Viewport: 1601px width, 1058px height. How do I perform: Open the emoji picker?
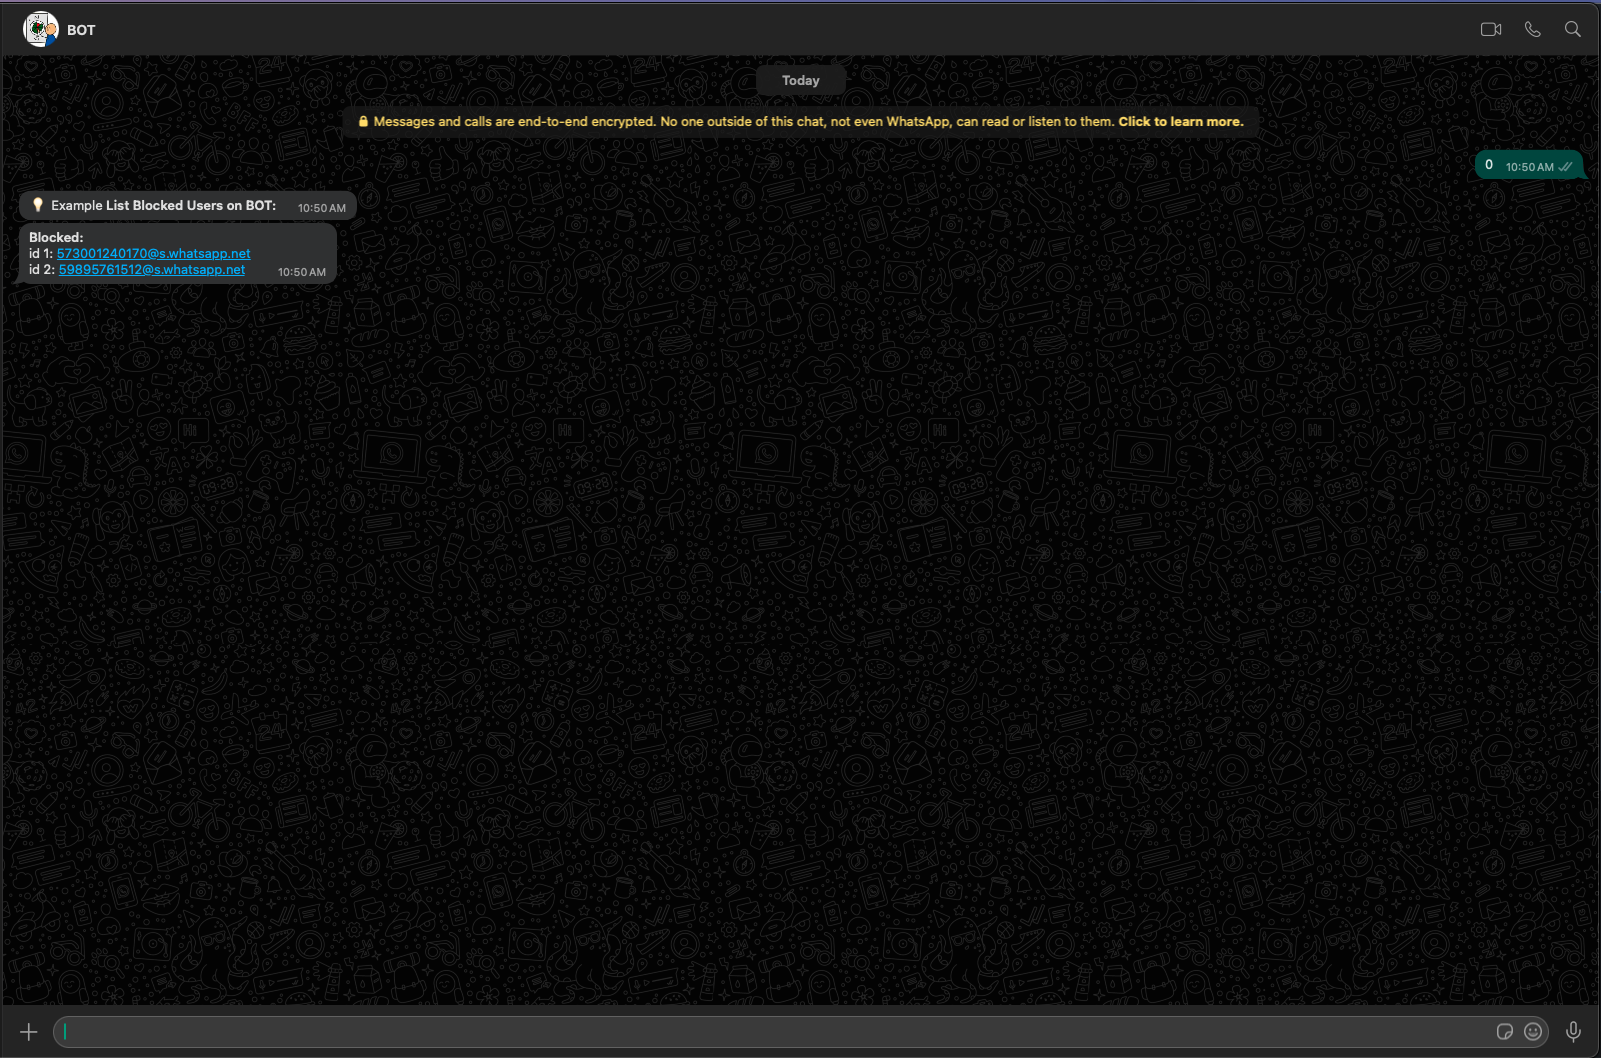click(x=1533, y=1032)
